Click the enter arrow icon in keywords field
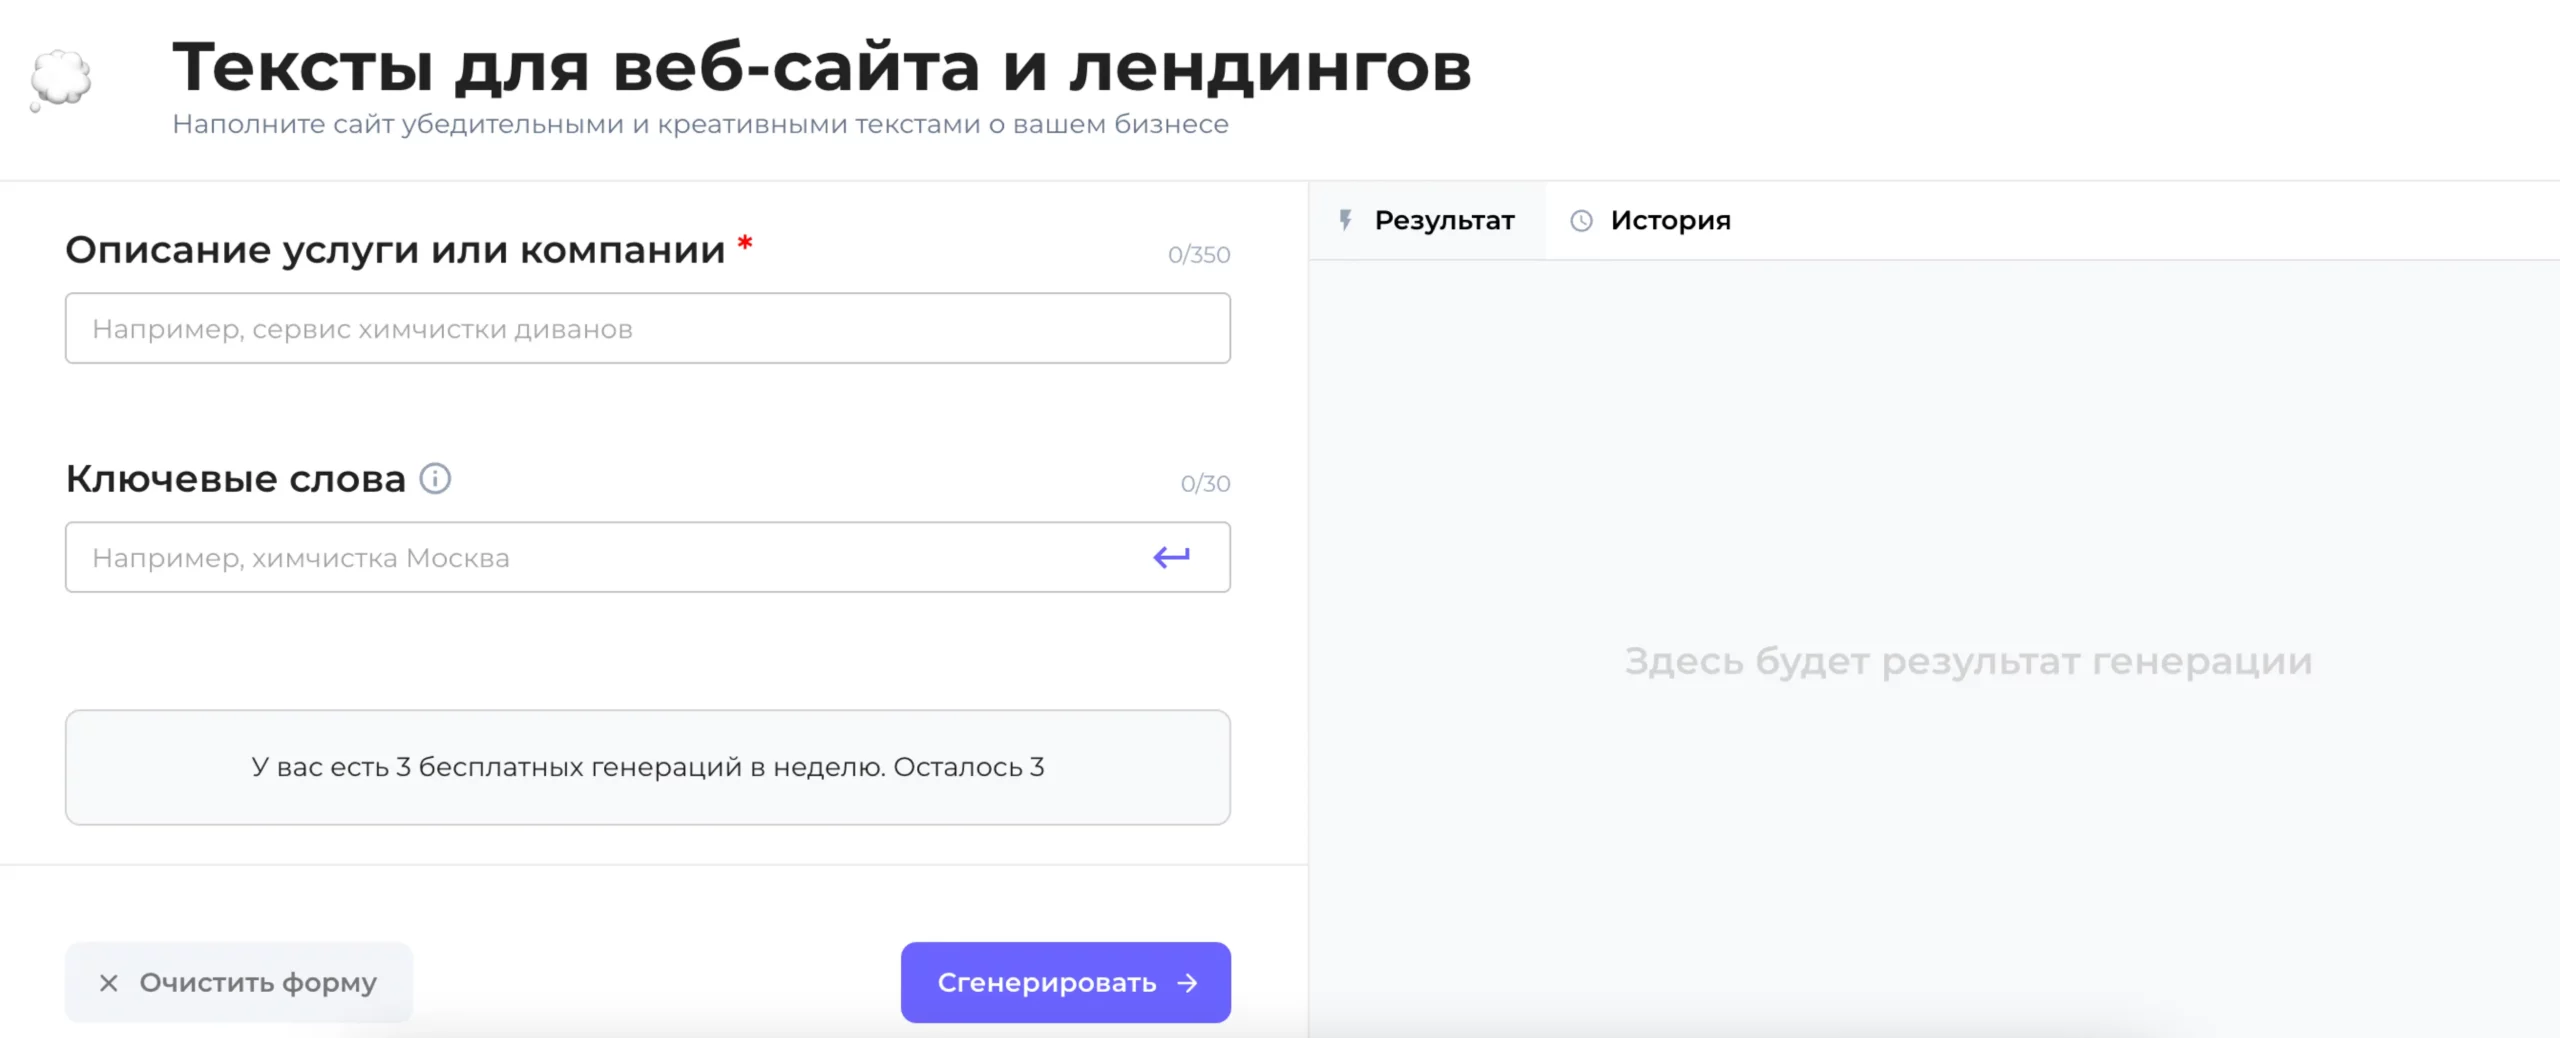Viewport: 2560px width, 1038px height. click(x=1171, y=557)
